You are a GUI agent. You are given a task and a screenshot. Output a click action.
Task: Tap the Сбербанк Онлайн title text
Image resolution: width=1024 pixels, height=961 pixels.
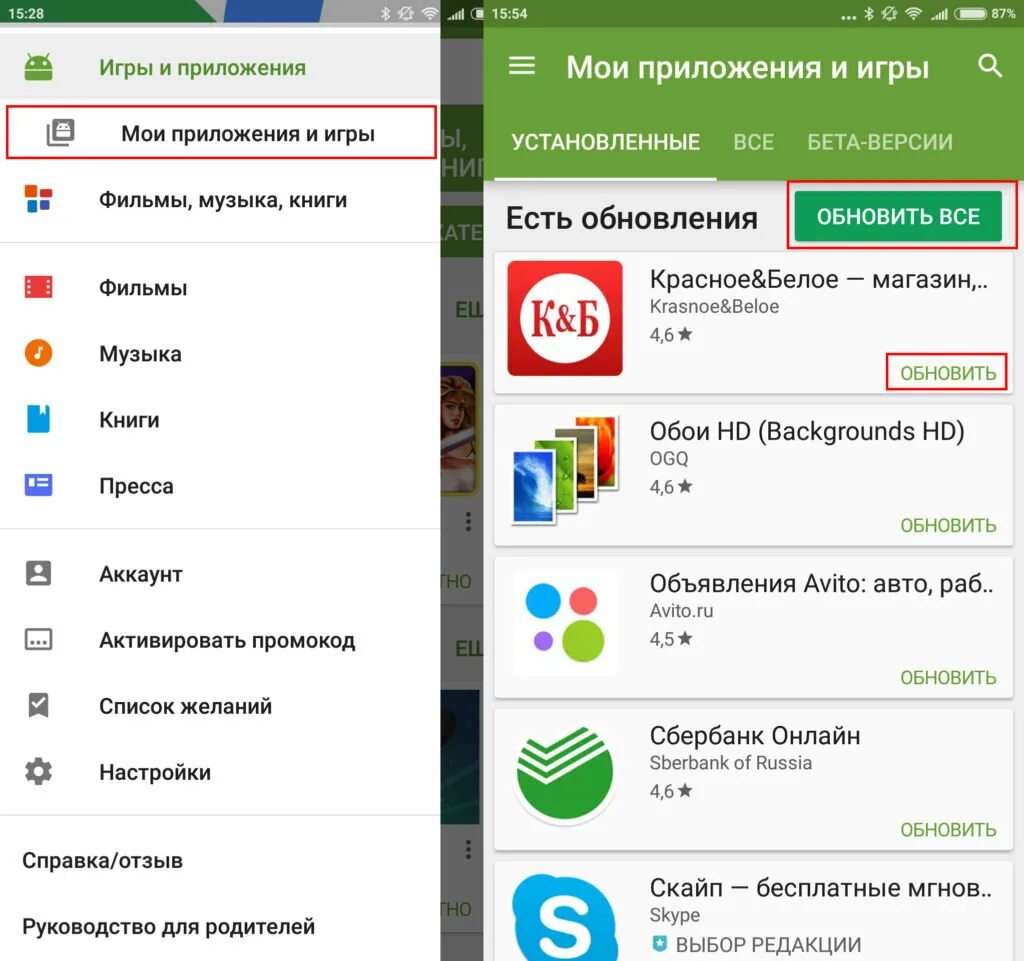755,735
